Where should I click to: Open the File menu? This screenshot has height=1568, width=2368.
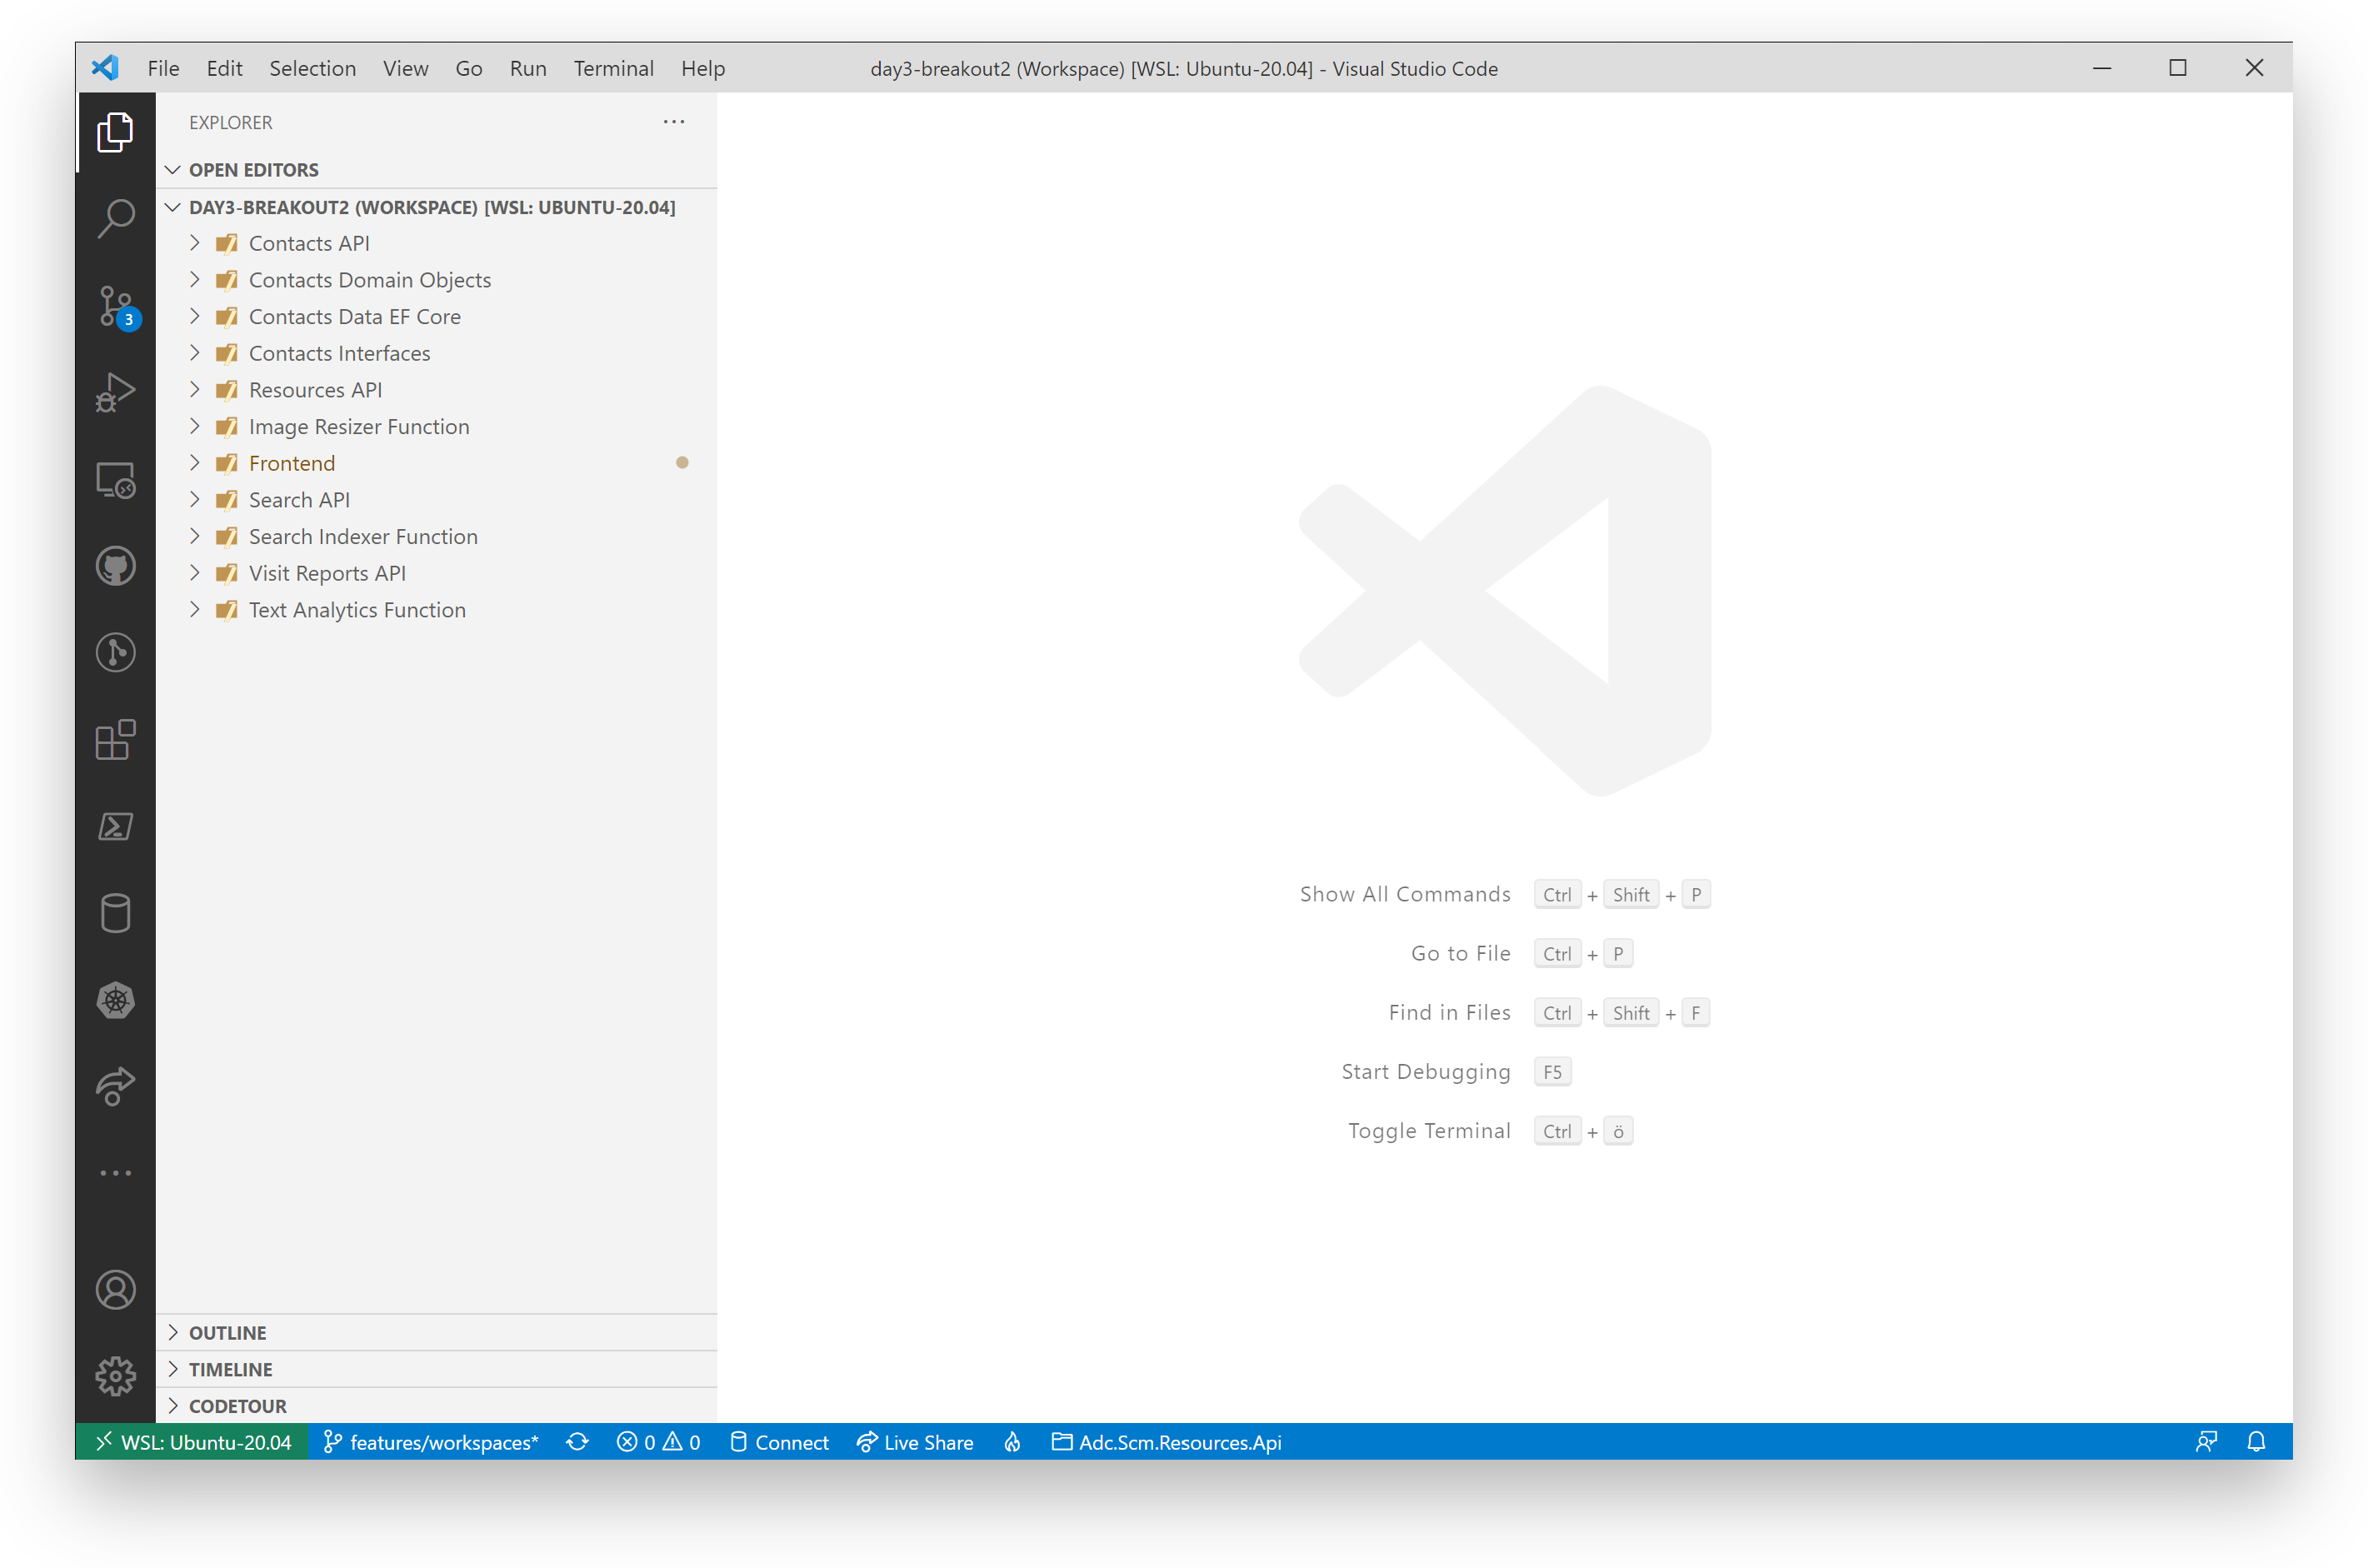click(161, 68)
